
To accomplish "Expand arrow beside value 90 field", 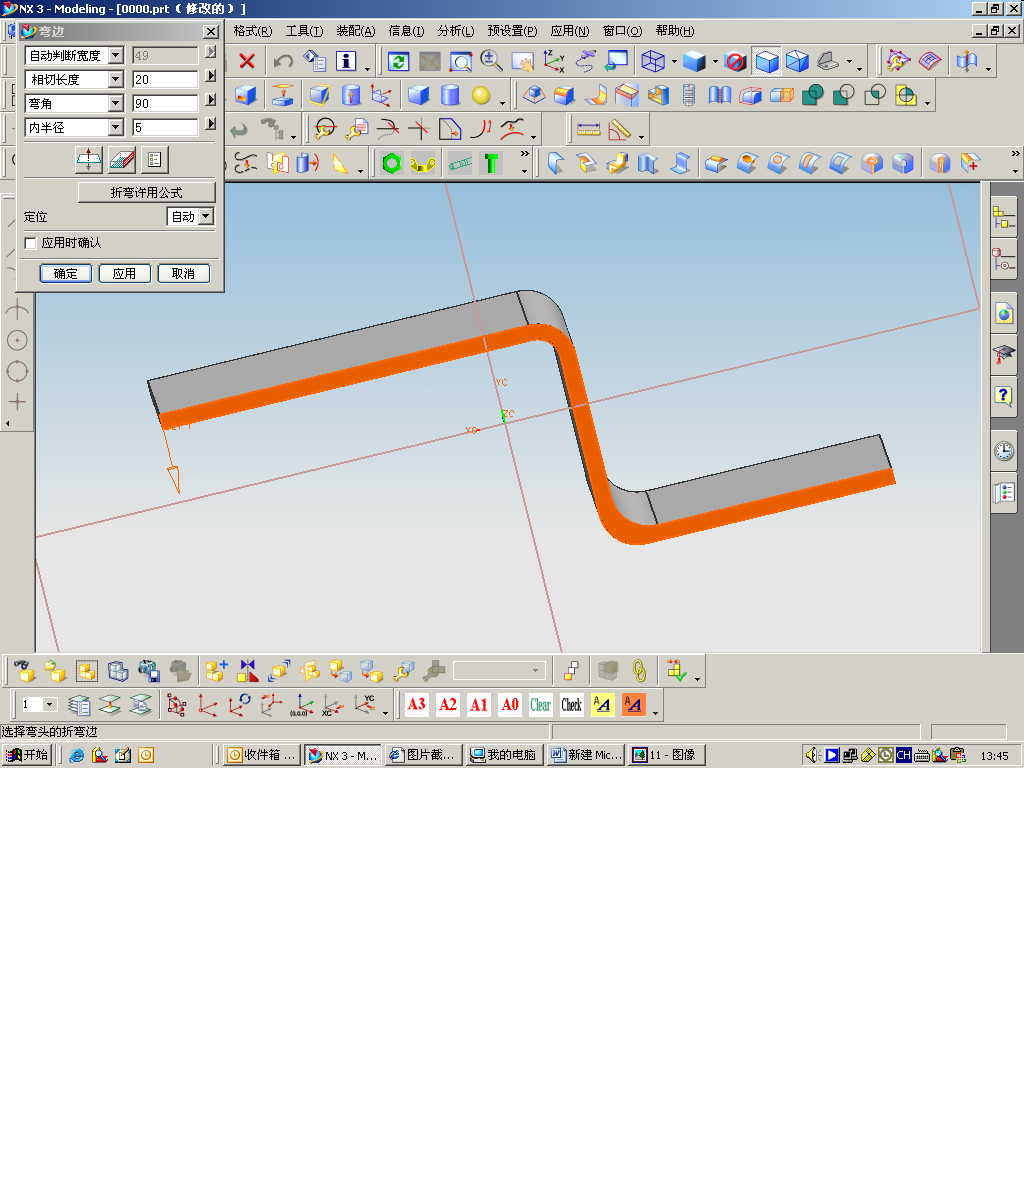I will (x=210, y=100).
